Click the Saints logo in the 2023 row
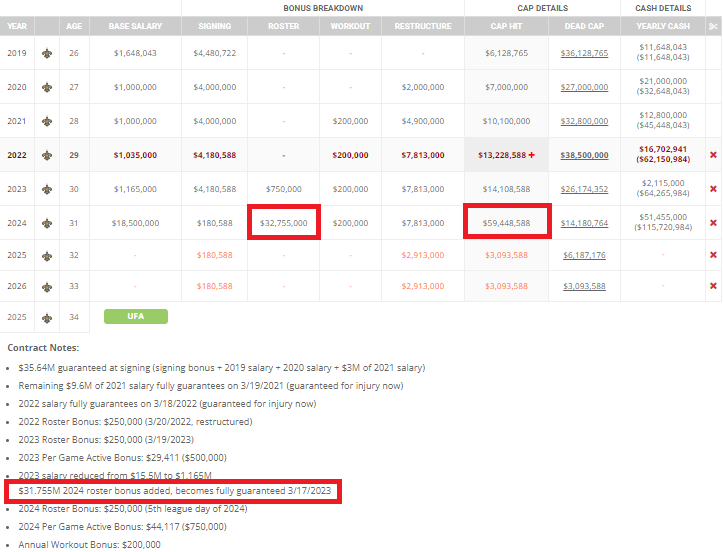 (x=47, y=189)
